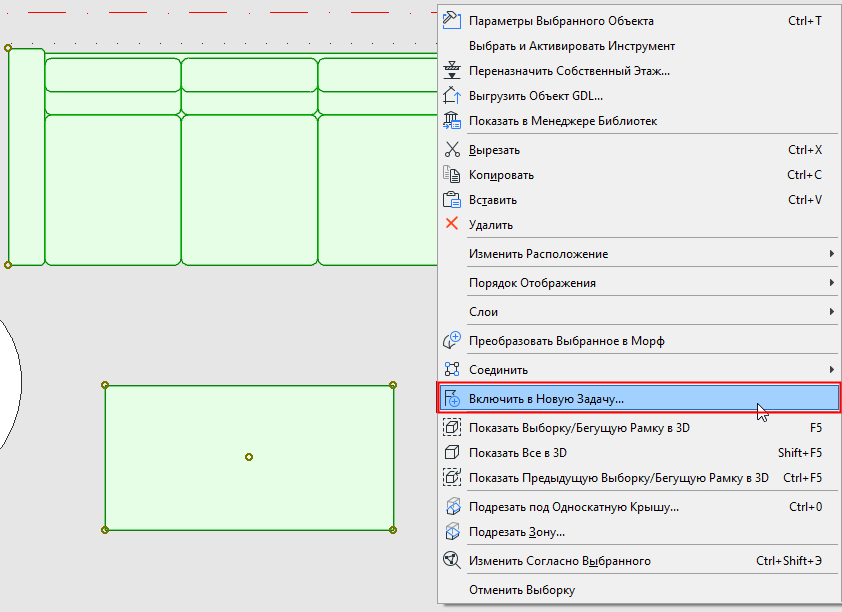842x612 pixels.
Task: Open Изменить Расположение menu entry
Action: point(639,254)
